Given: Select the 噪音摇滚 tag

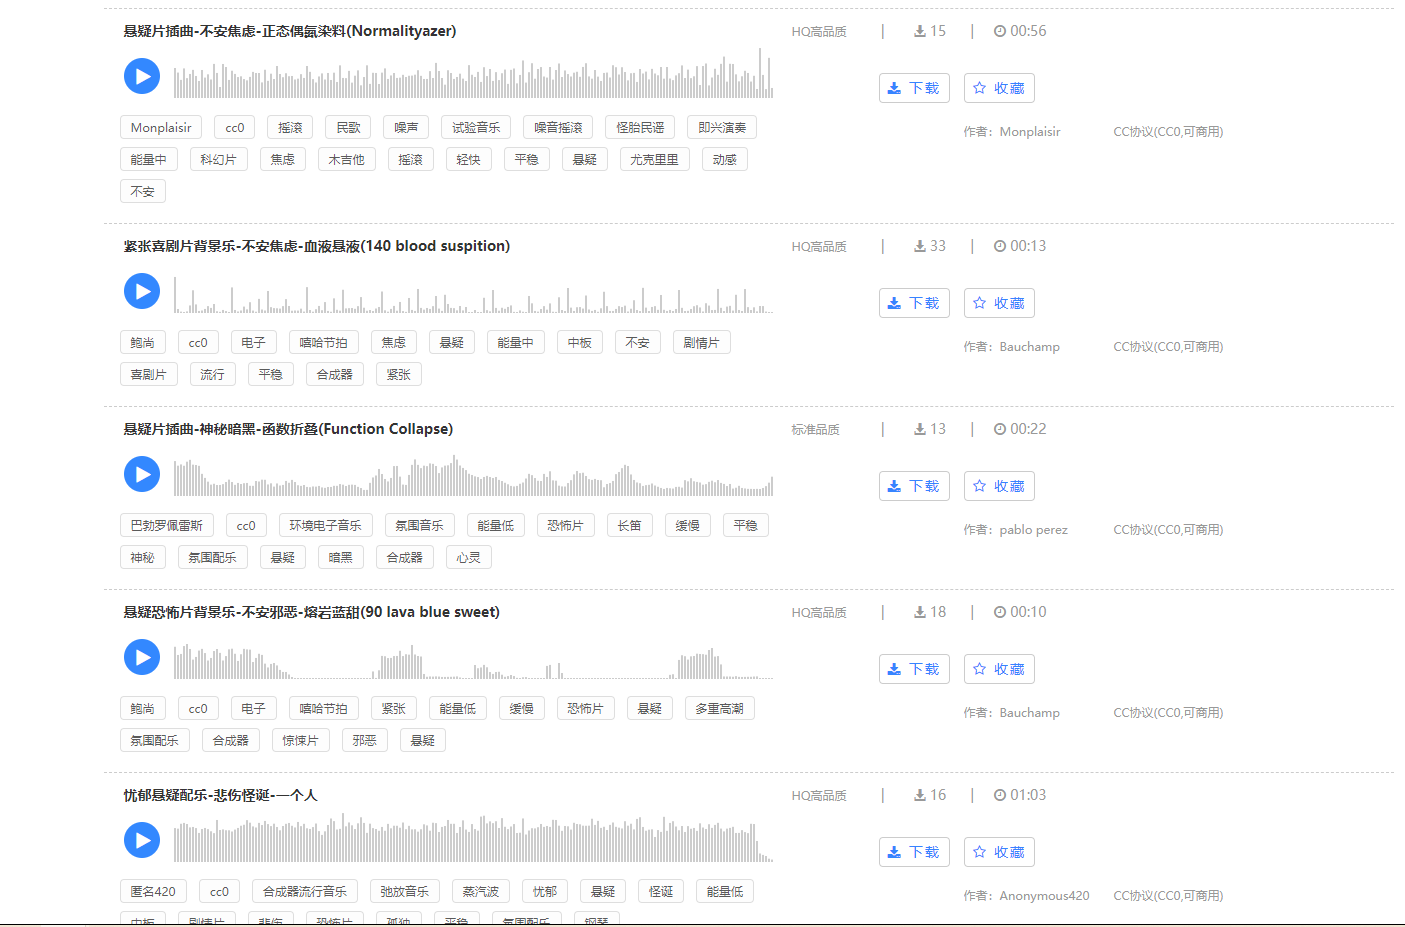Looking at the screenshot, I should [558, 127].
